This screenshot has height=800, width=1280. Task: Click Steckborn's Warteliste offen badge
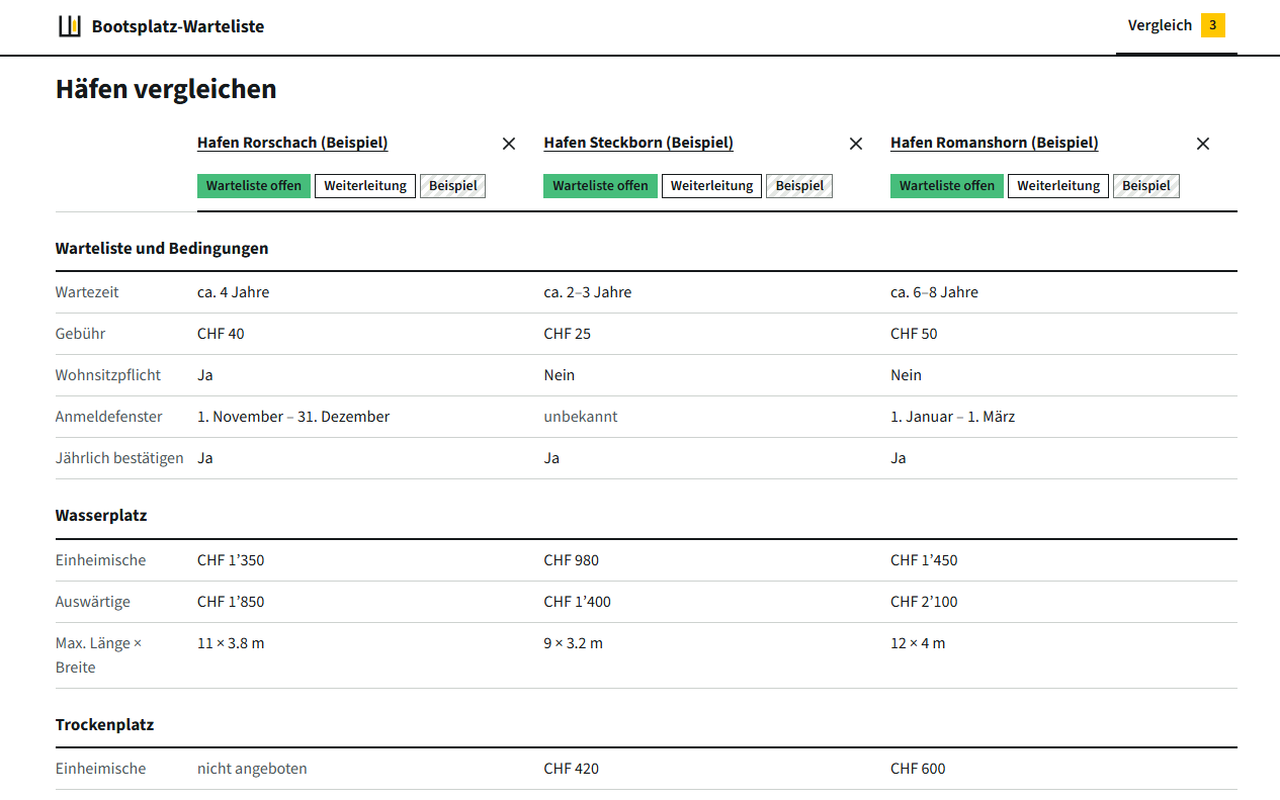point(601,186)
